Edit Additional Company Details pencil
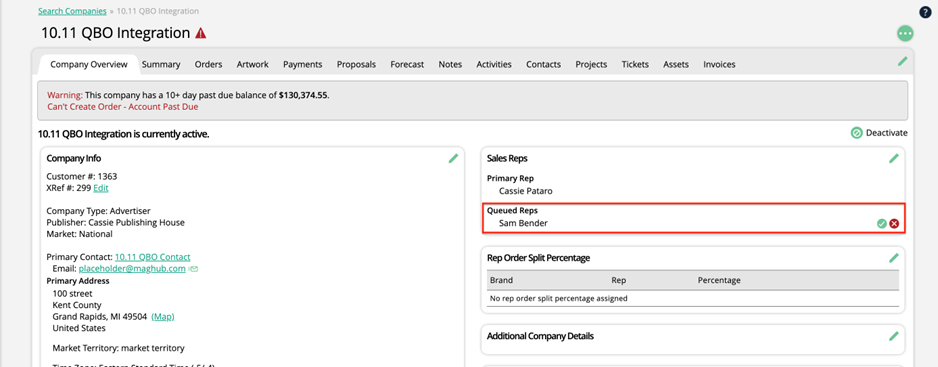Viewport: 938px width, 367px height. tap(894, 336)
